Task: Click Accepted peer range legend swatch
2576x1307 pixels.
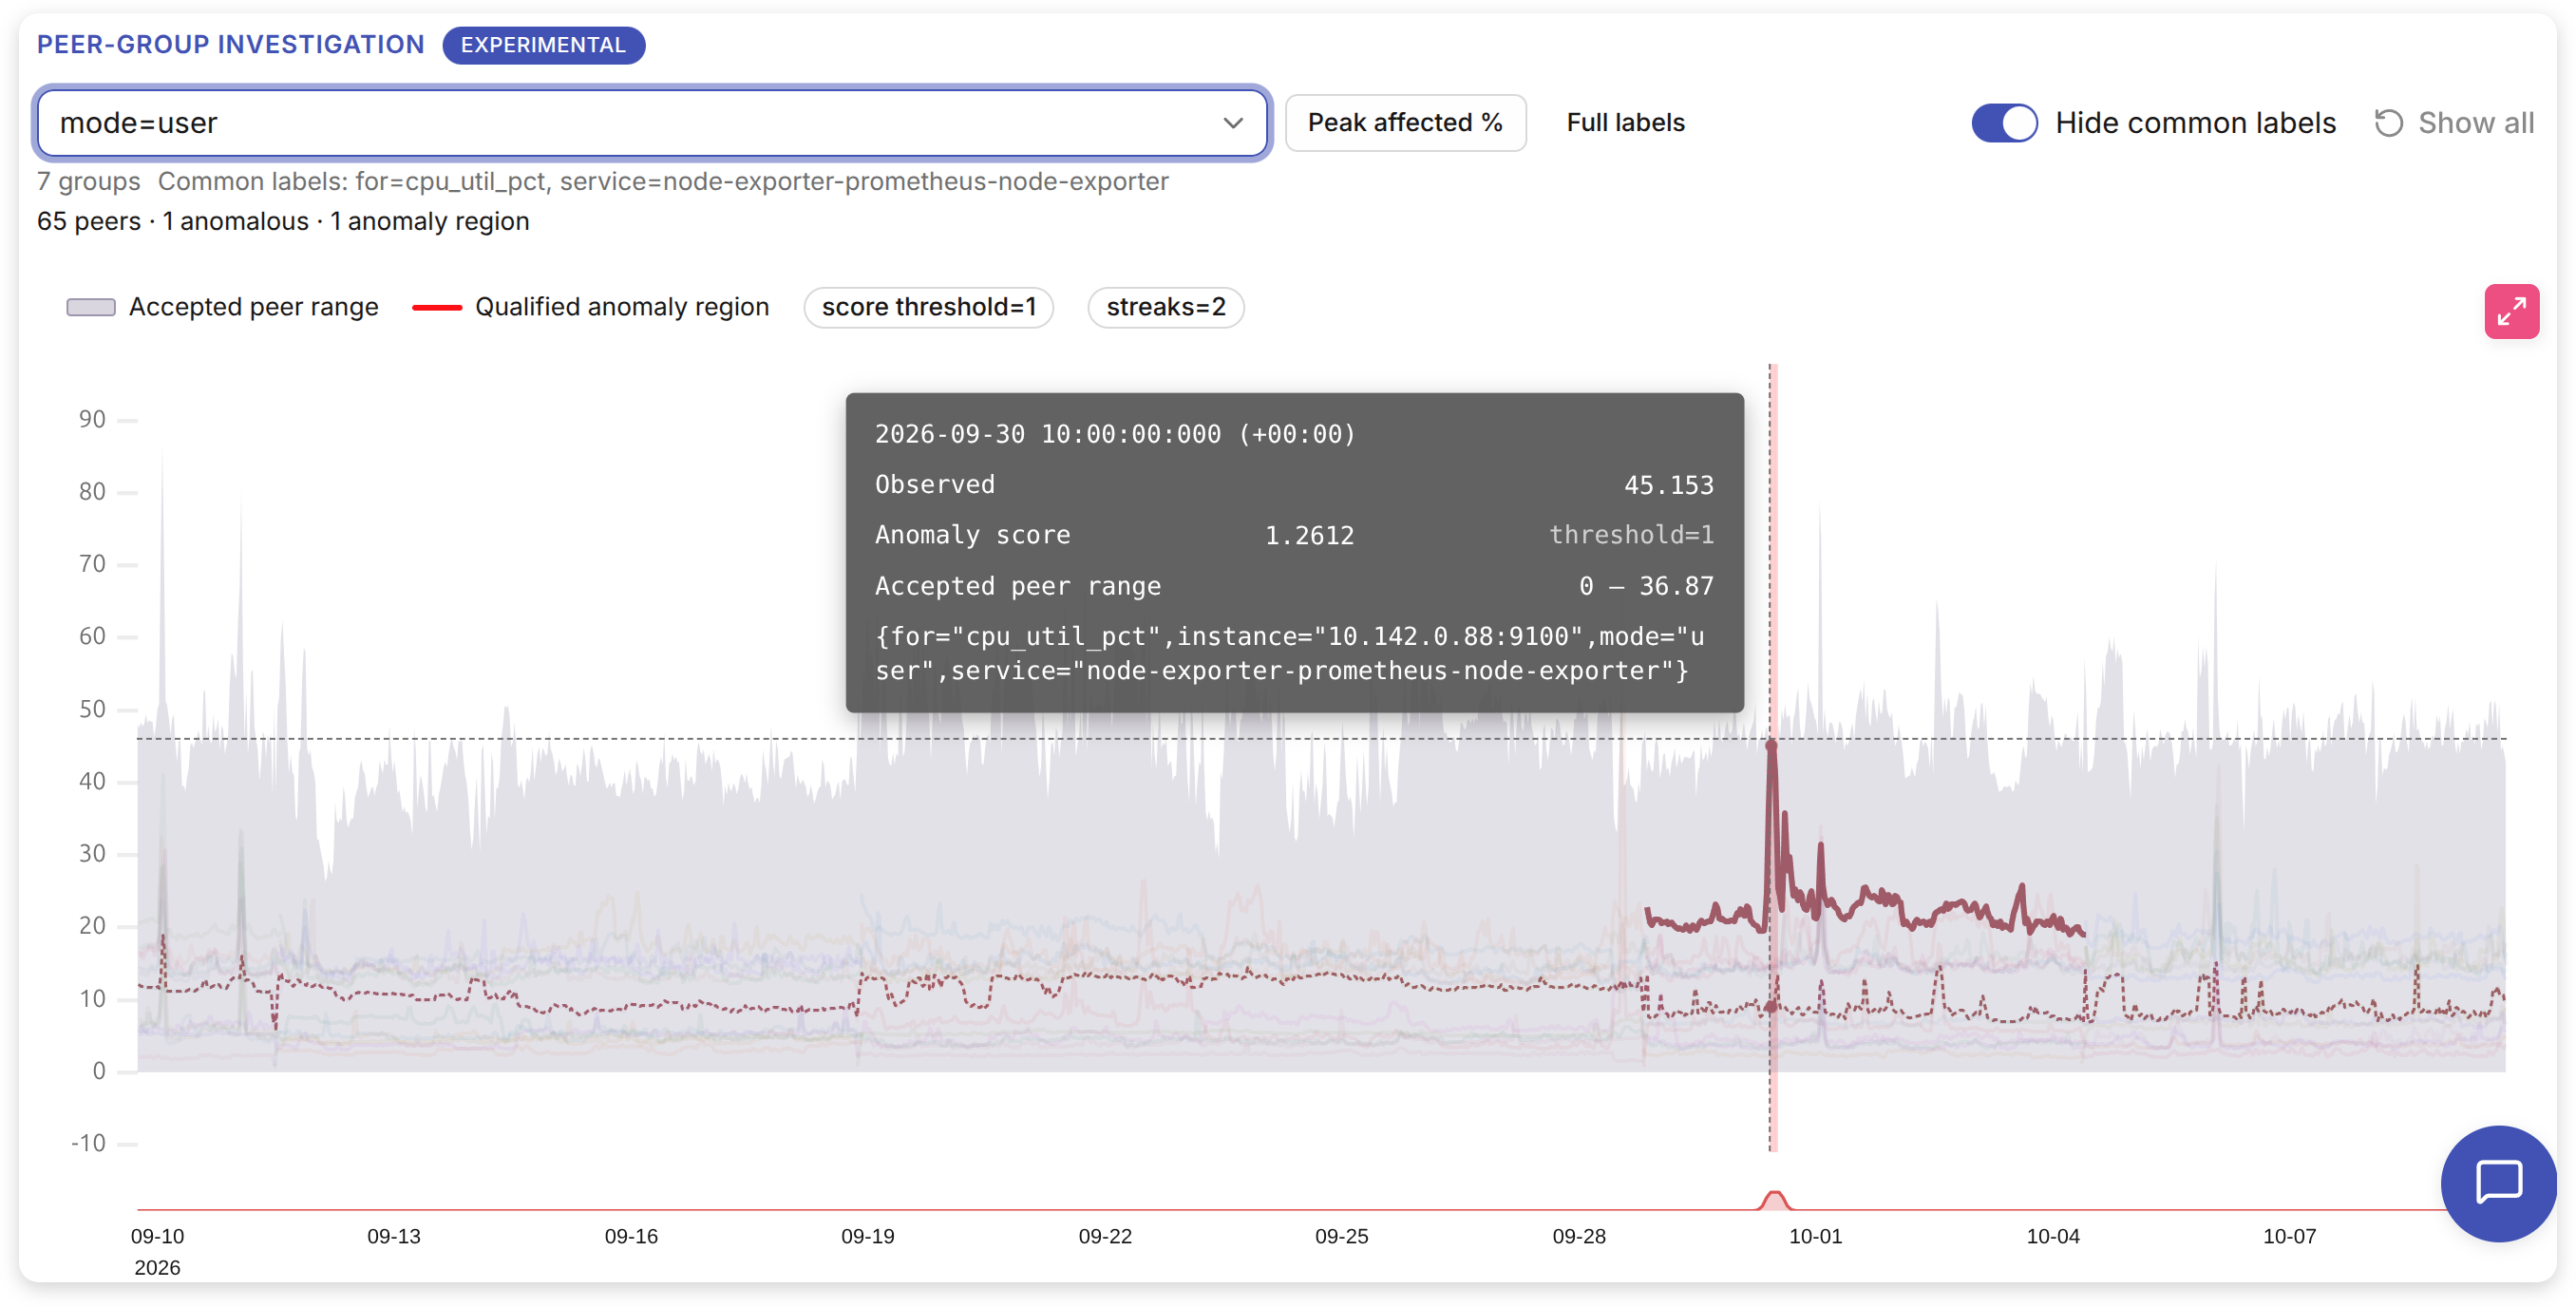Action: click(91, 307)
